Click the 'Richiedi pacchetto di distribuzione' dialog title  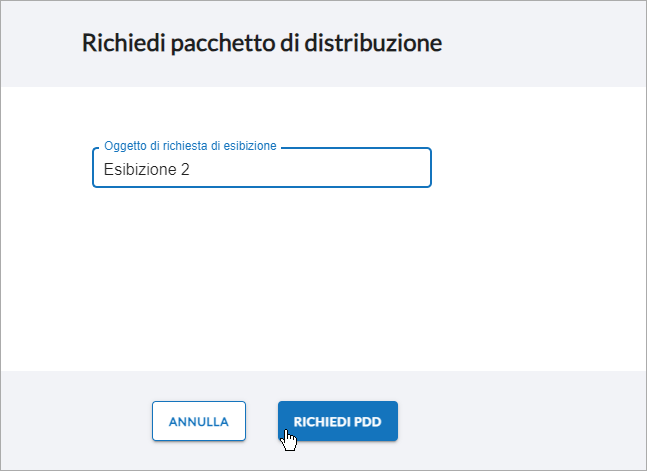coord(262,43)
